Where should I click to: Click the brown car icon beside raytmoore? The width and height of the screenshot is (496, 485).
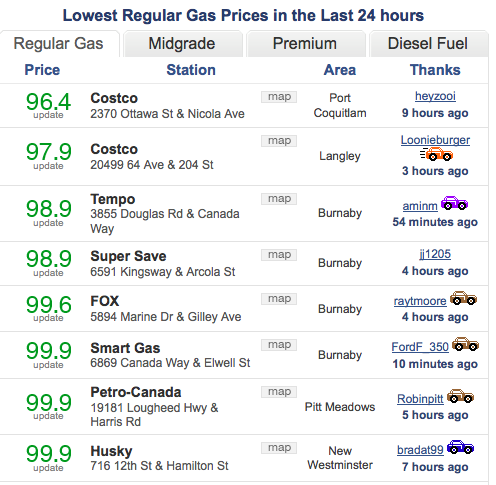tap(463, 298)
